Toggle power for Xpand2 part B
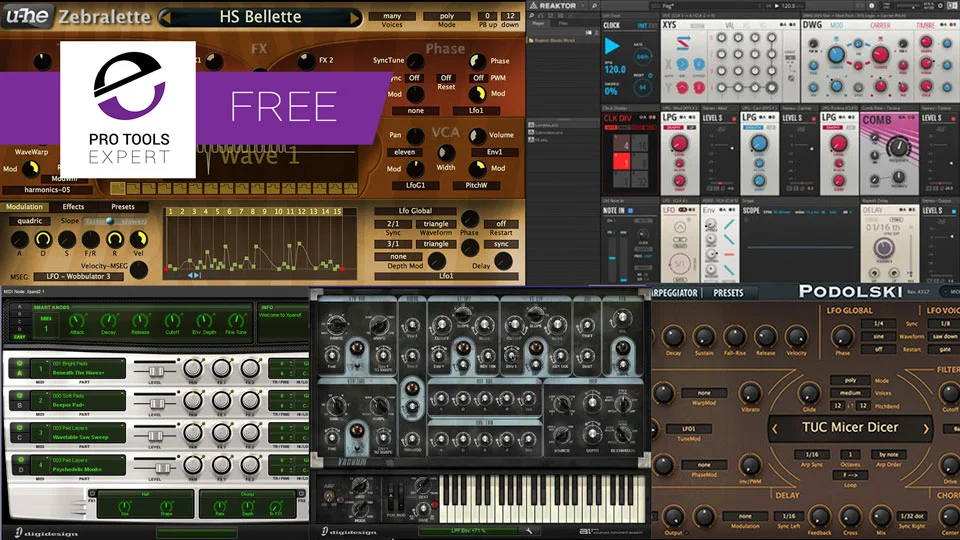The image size is (960, 540). tap(20, 396)
